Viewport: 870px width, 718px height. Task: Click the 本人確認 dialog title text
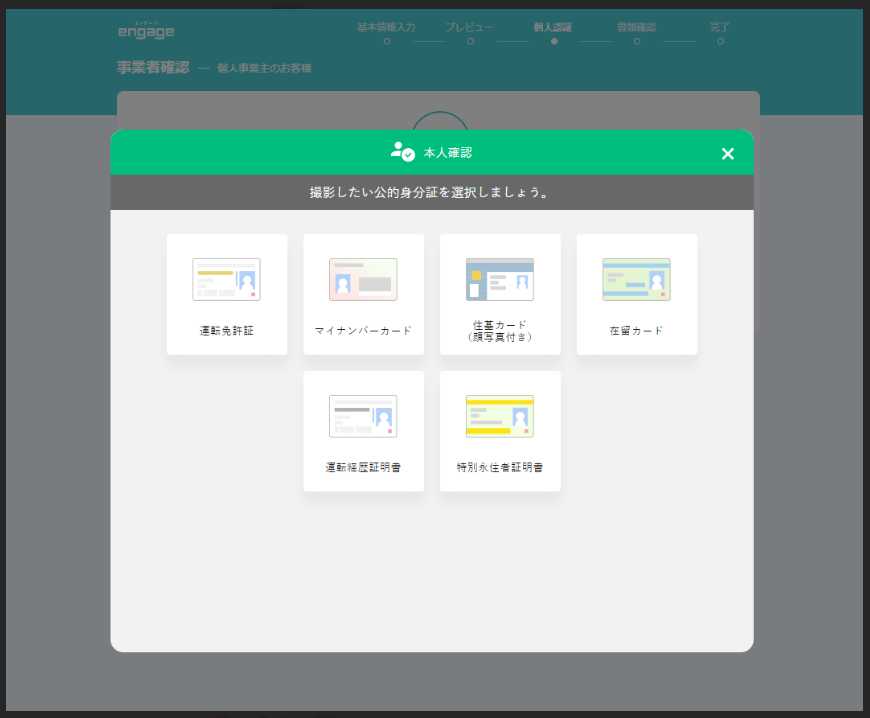448,153
